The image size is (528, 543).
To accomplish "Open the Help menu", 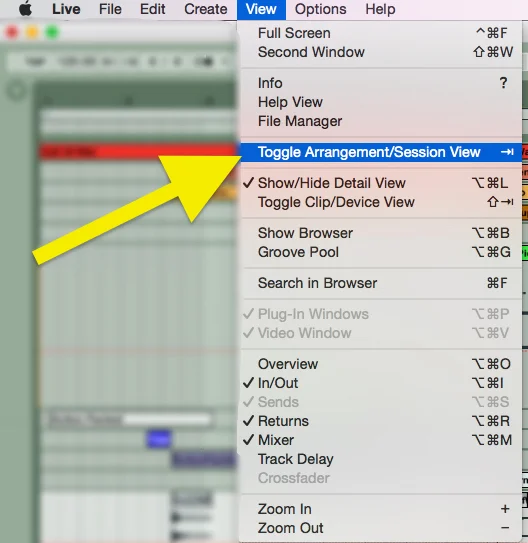I will tap(380, 9).
